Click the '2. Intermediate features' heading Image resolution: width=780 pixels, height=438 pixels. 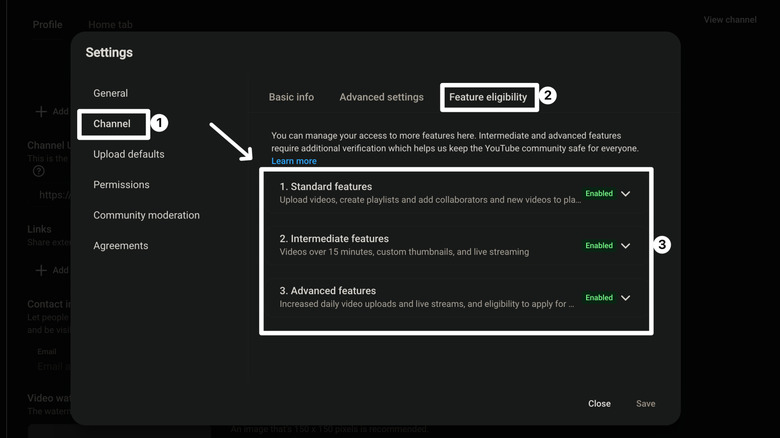coord(334,239)
